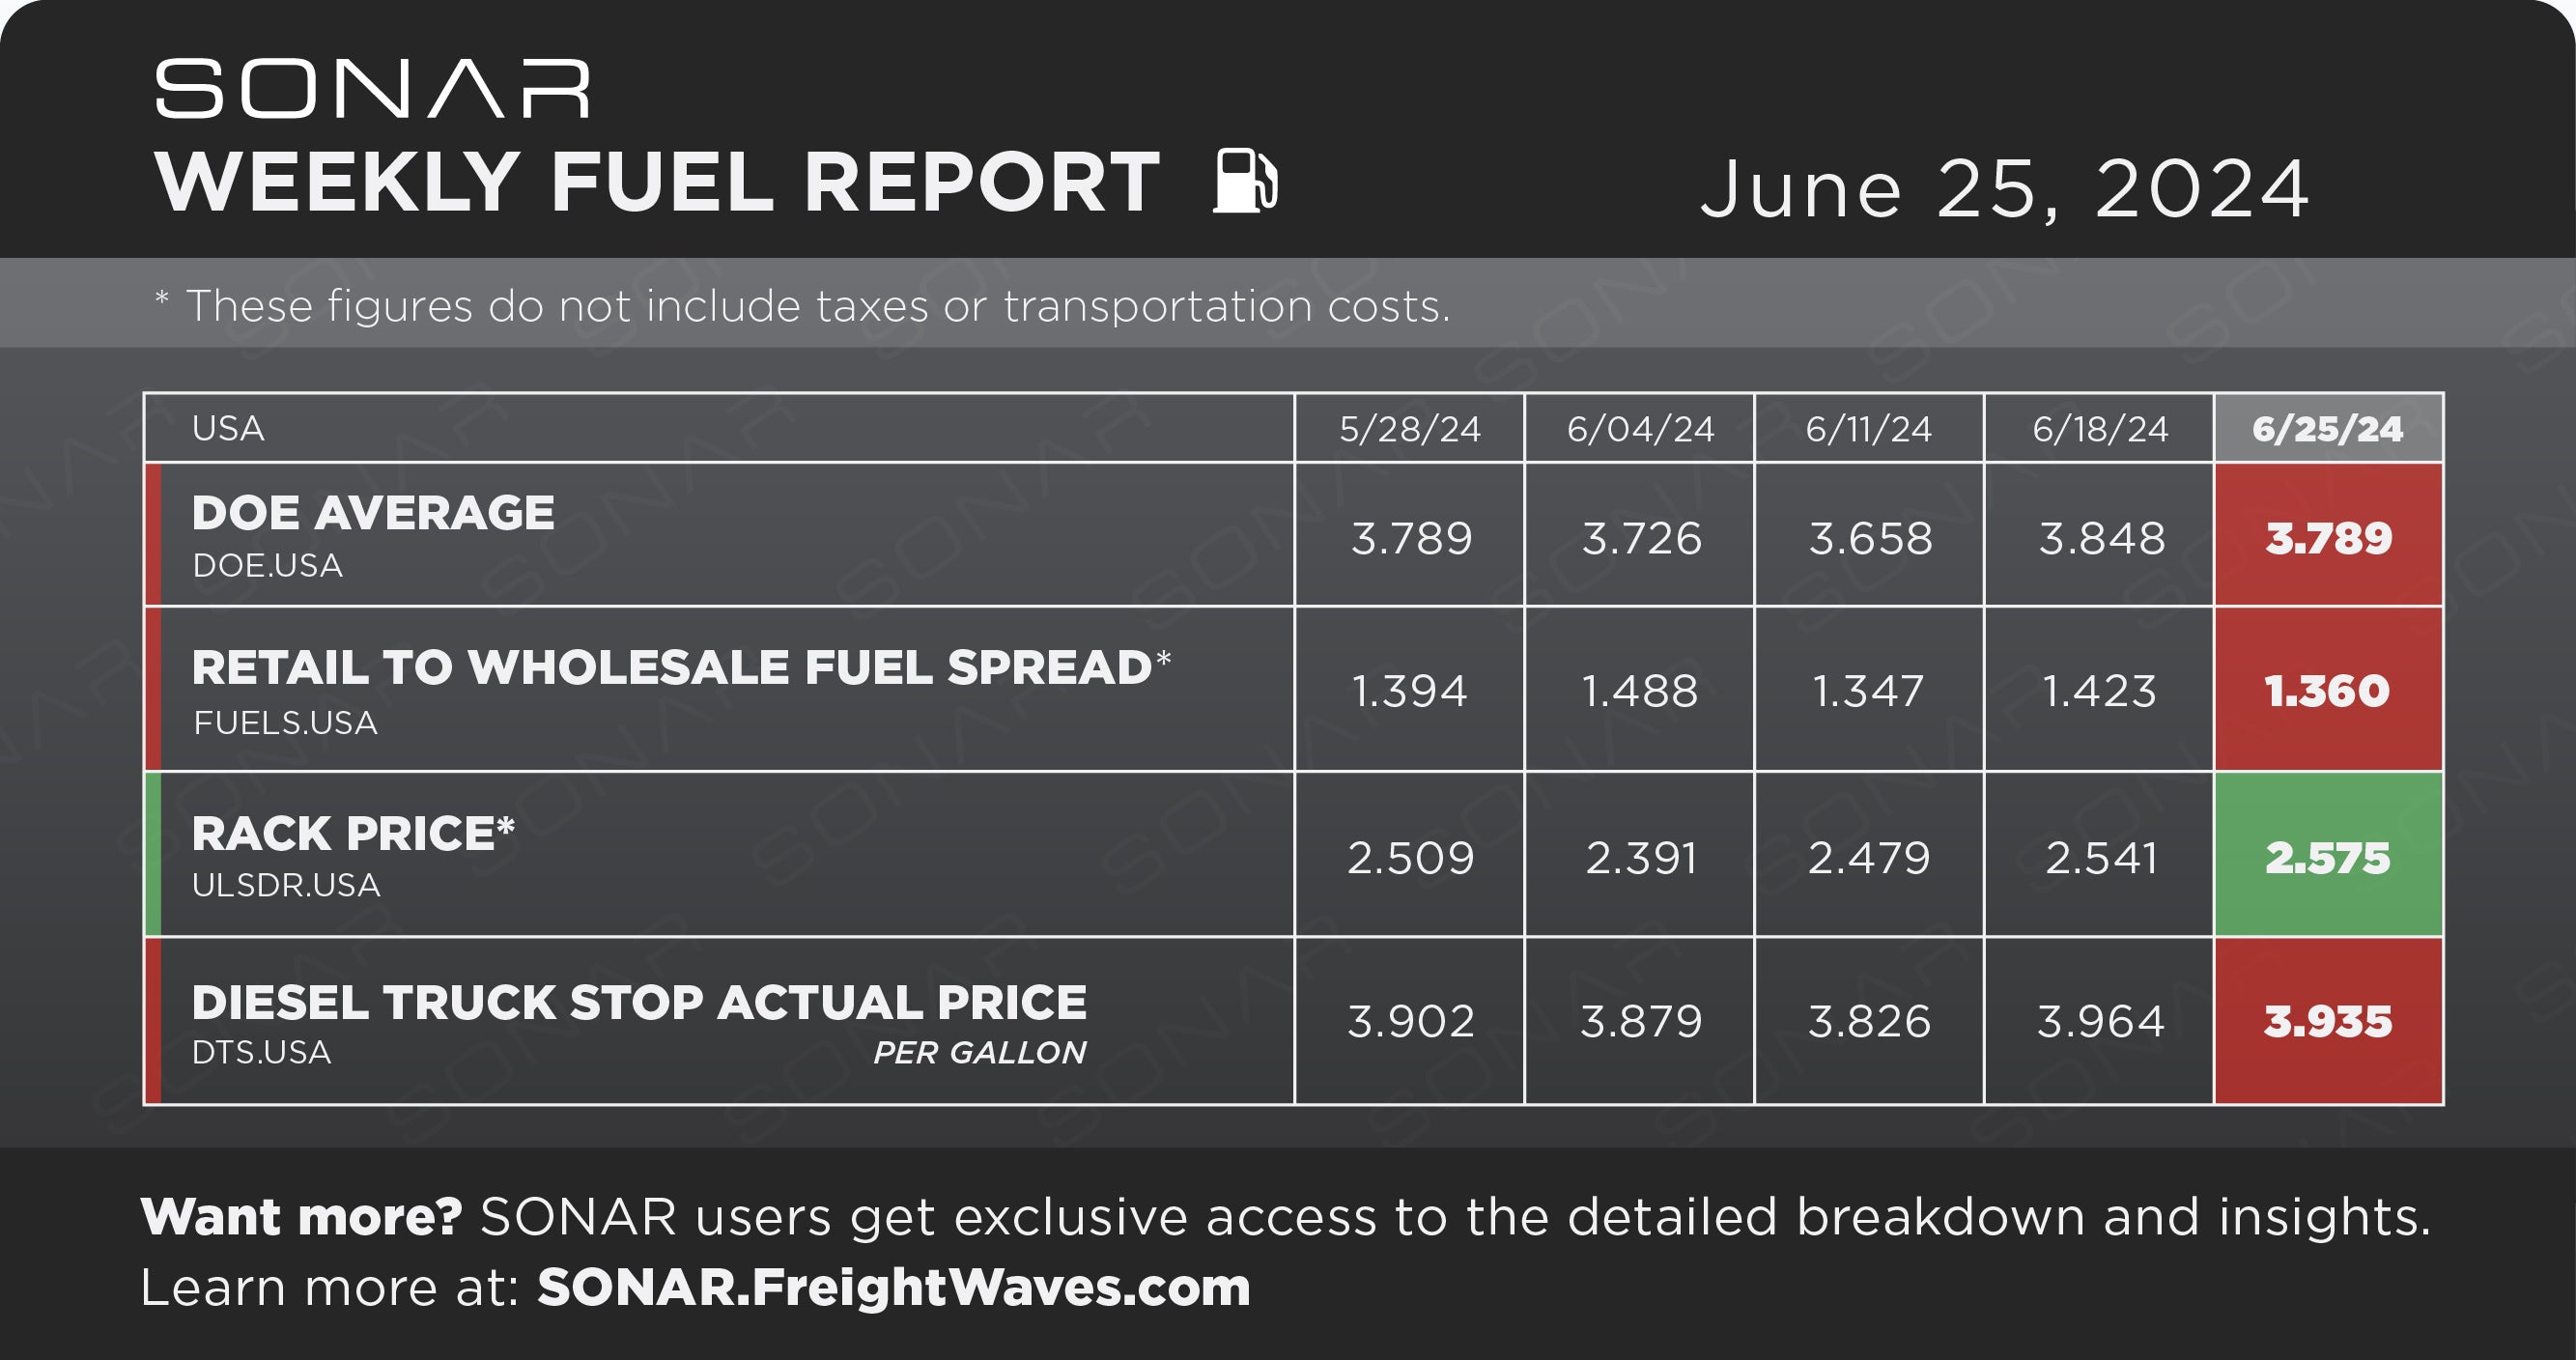Select the 5/28/24 column header
Image resolution: width=2576 pixels, height=1360 pixels.
tap(1409, 428)
